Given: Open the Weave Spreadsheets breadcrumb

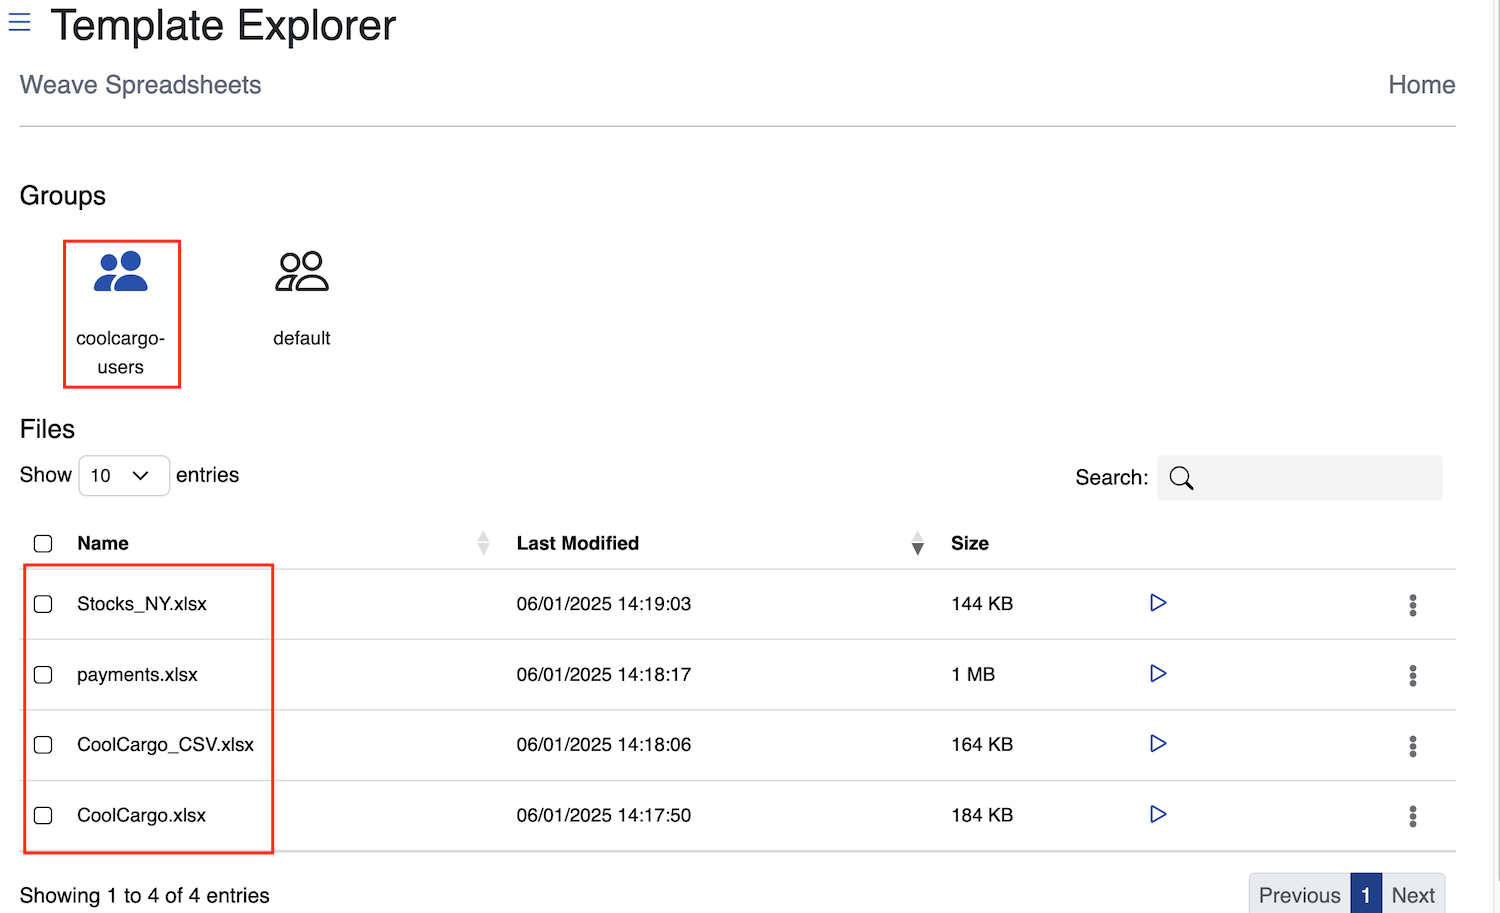Looking at the screenshot, I should (x=140, y=85).
